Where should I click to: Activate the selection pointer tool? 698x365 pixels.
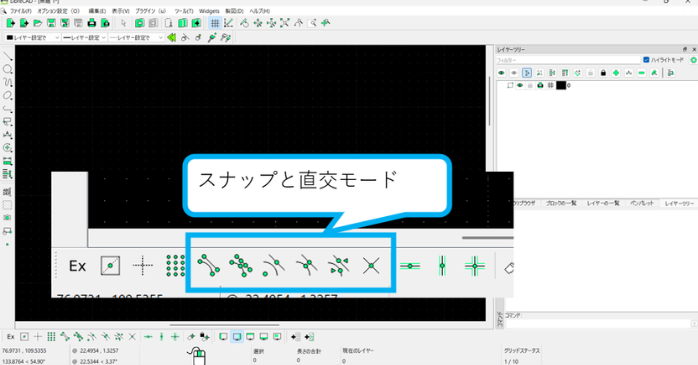(x=124, y=23)
